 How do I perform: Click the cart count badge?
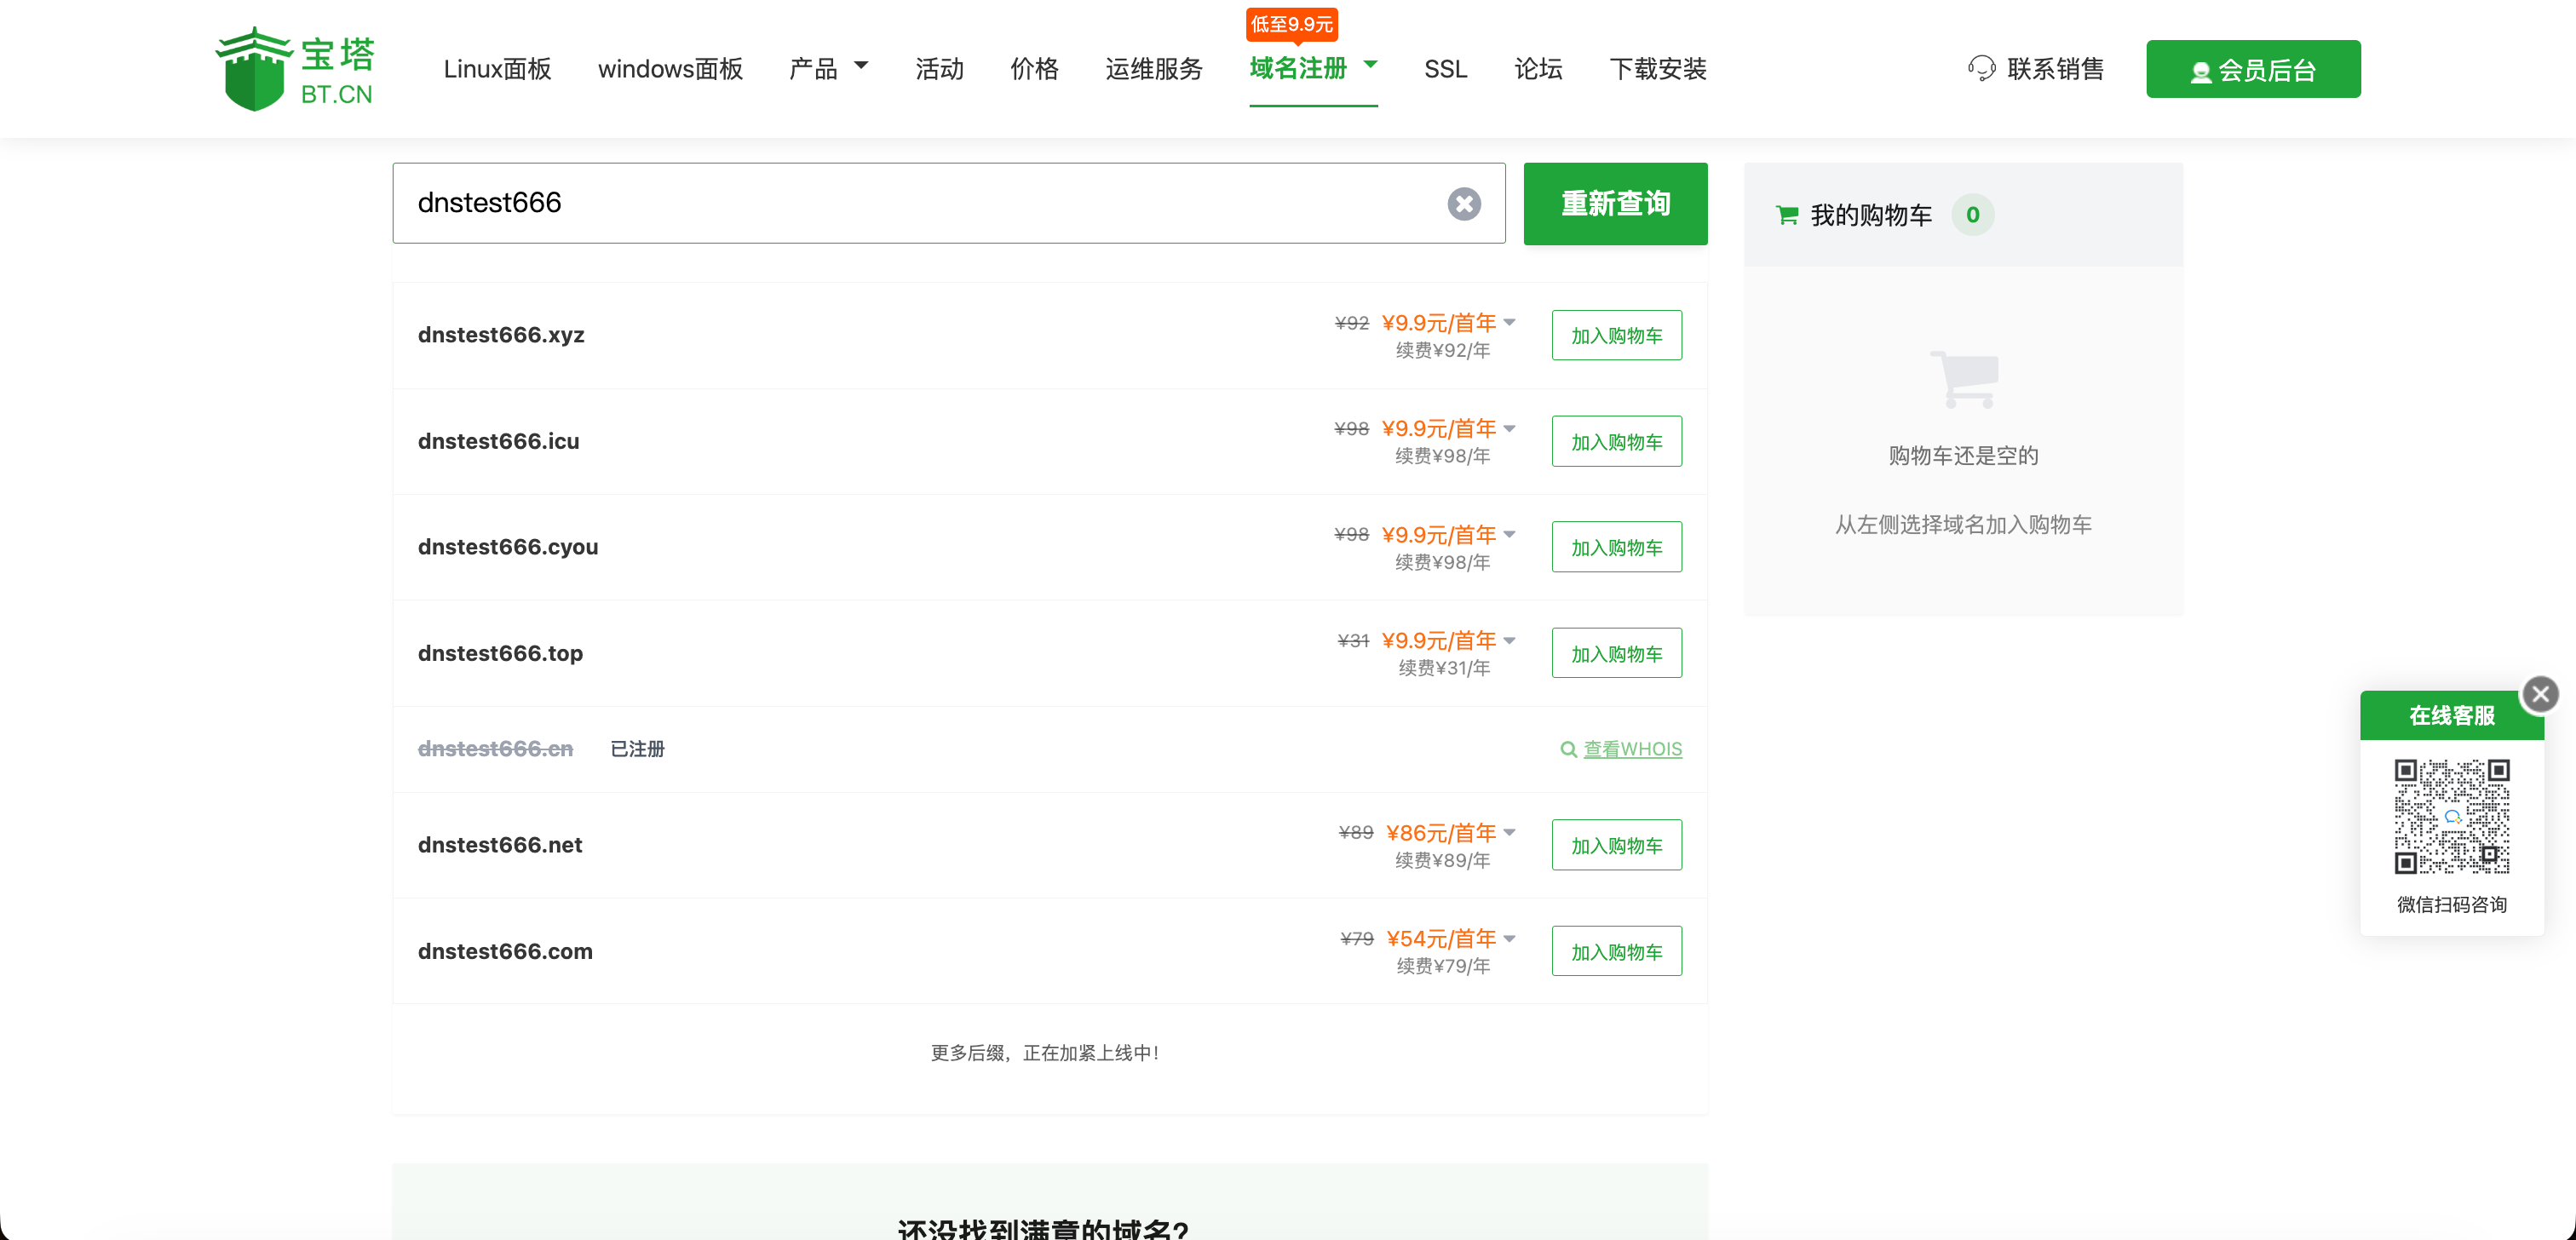point(1972,215)
